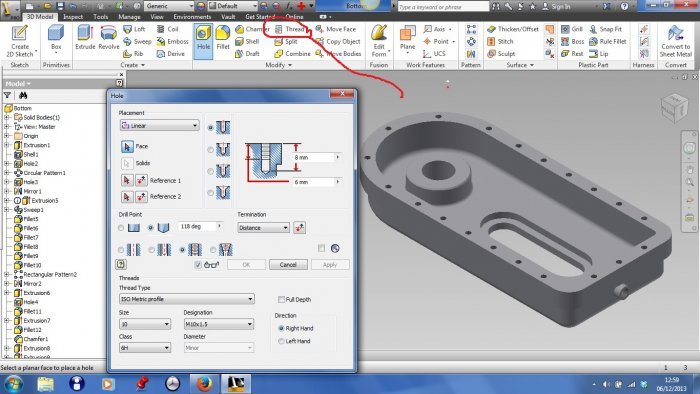Enable the Full Depth checkbox
Image resolution: width=700 pixels, height=394 pixels.
pyautogui.click(x=281, y=299)
